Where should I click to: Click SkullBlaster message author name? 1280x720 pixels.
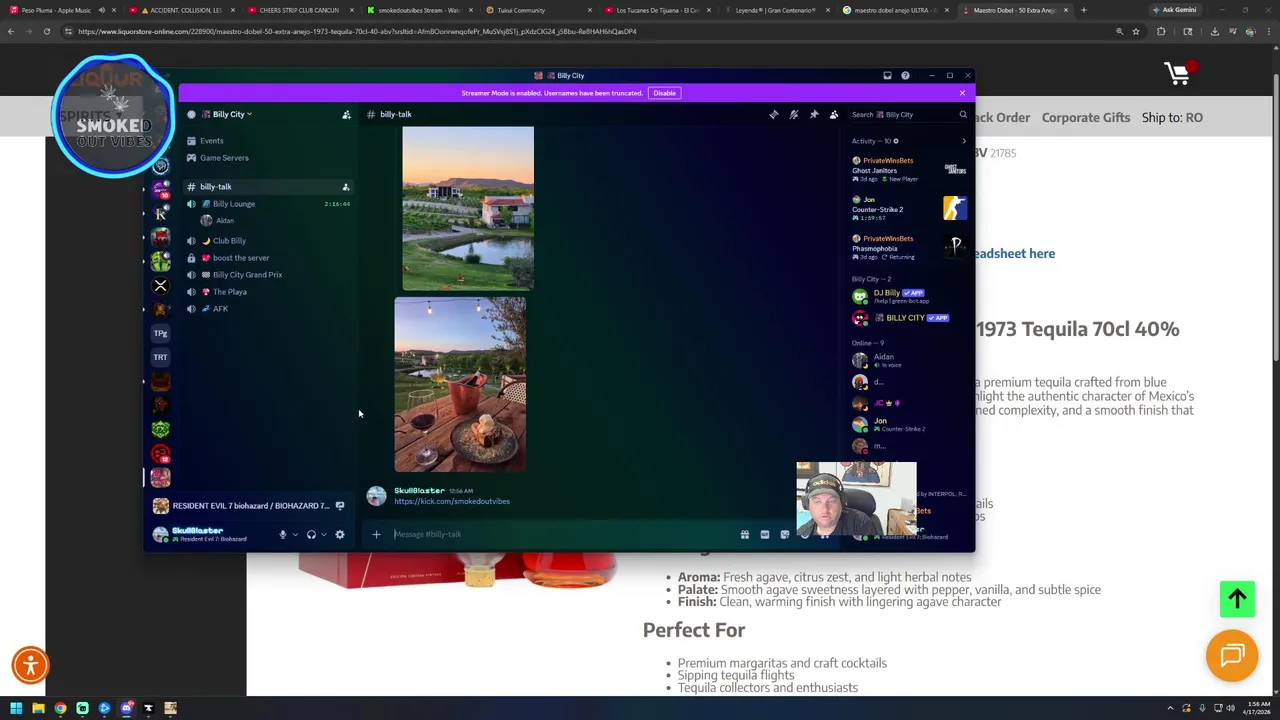pyautogui.click(x=419, y=491)
